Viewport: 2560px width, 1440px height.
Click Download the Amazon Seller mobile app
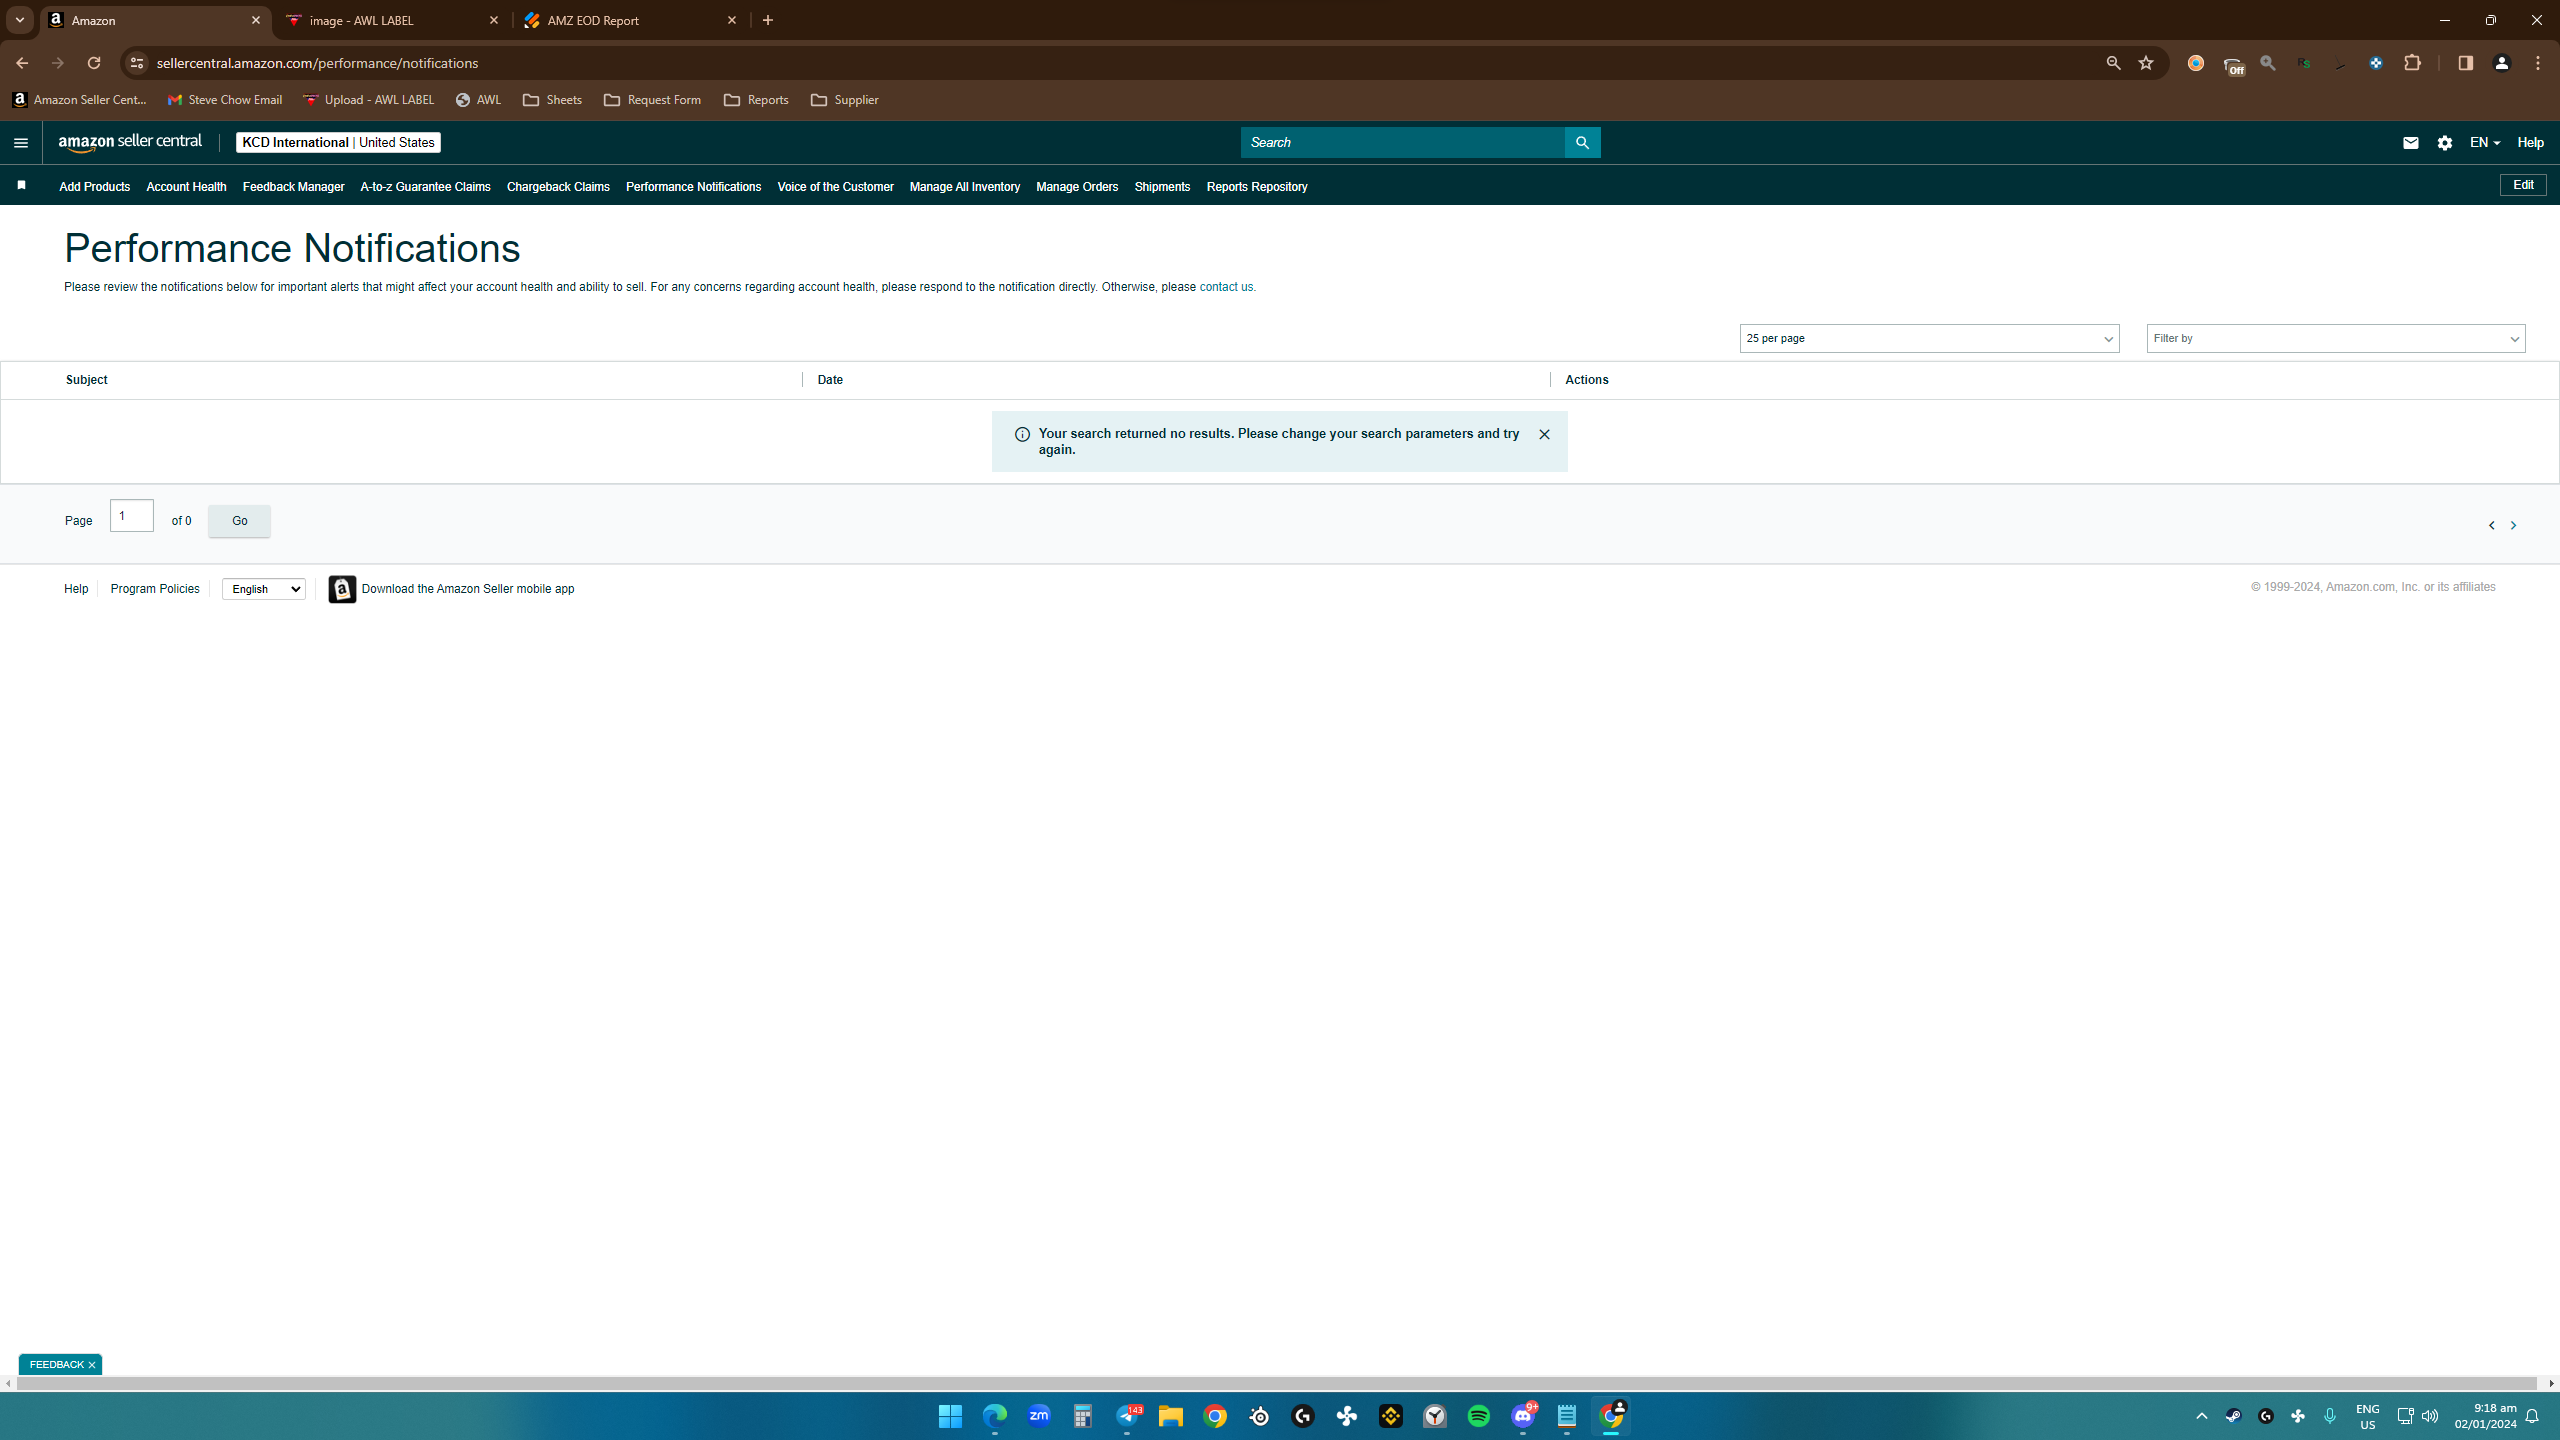click(x=468, y=589)
